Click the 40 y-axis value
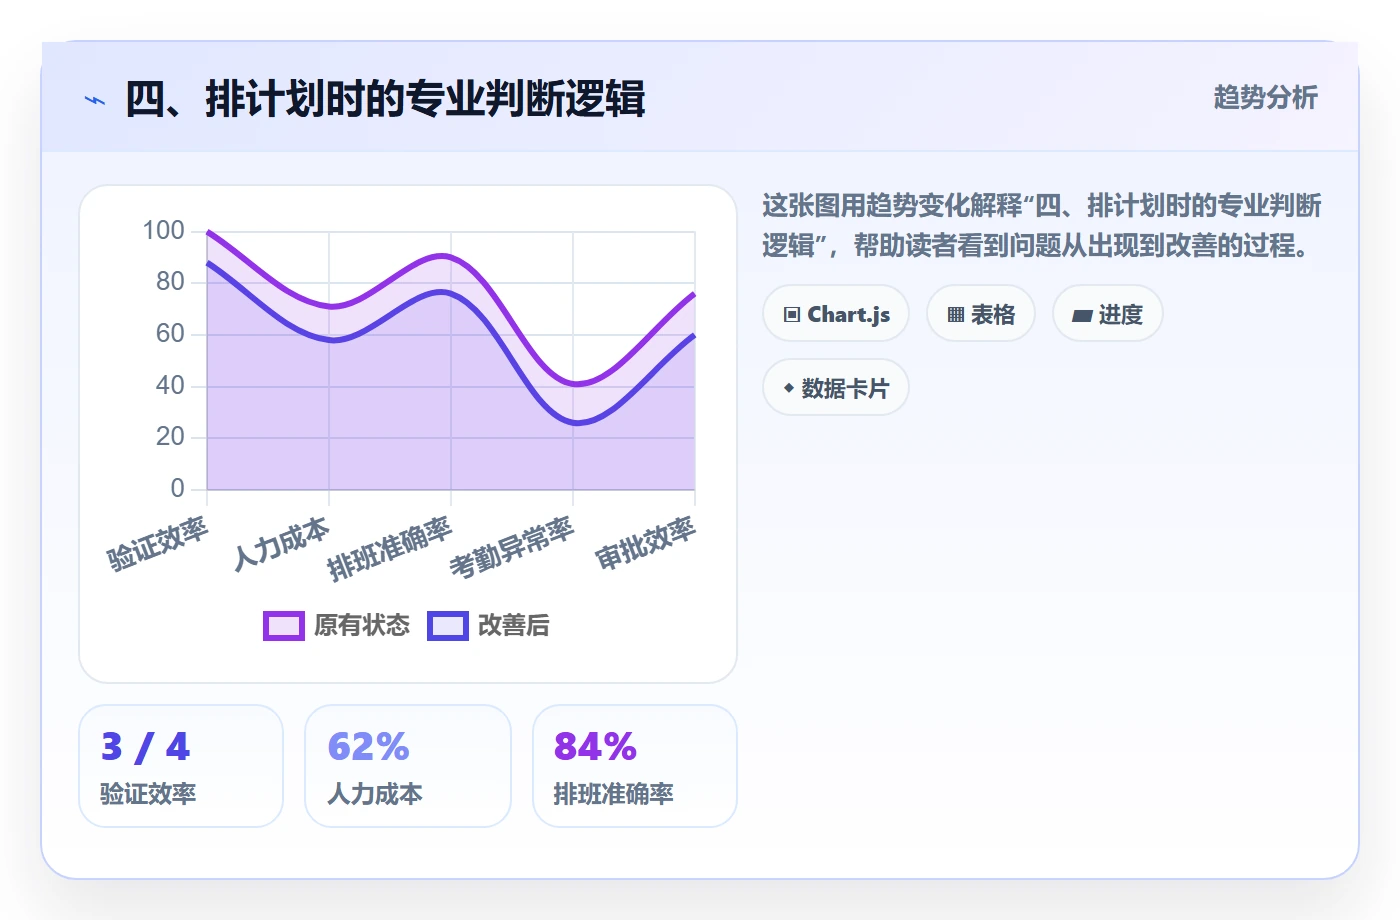 [x=171, y=385]
